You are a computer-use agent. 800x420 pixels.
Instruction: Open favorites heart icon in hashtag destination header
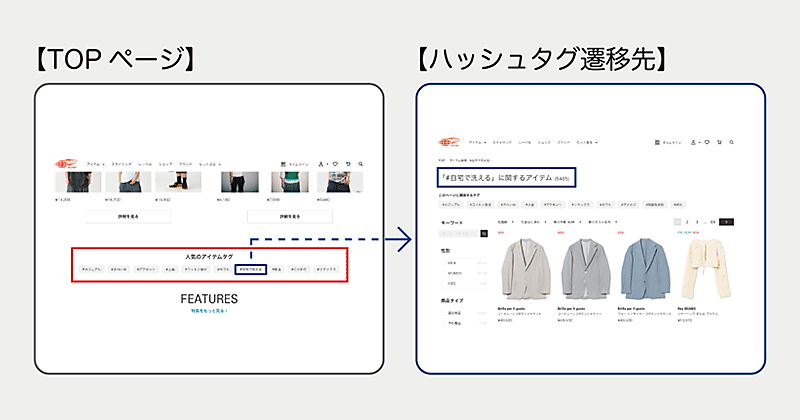click(x=707, y=142)
